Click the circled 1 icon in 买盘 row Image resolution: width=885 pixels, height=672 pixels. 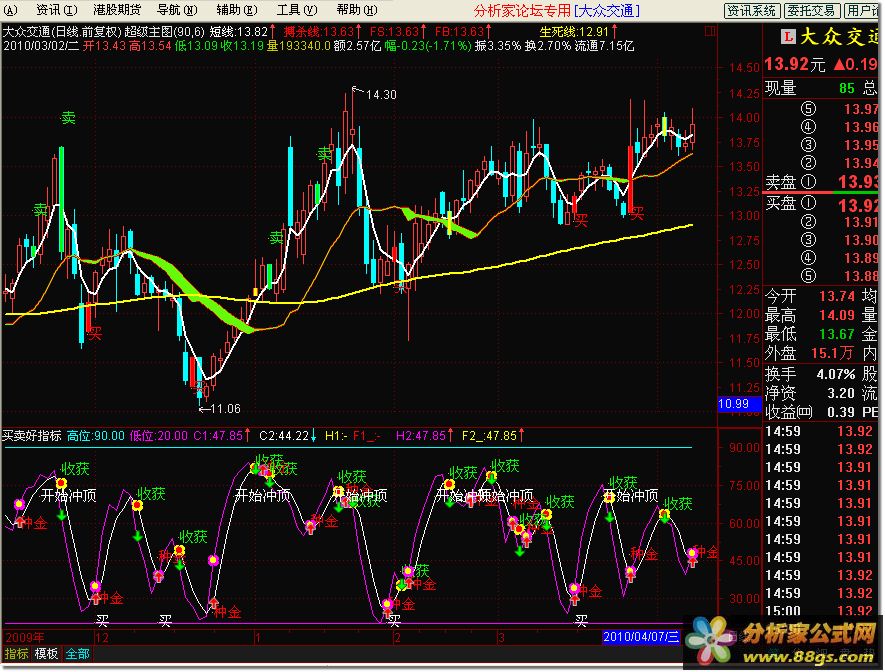[x=808, y=203]
